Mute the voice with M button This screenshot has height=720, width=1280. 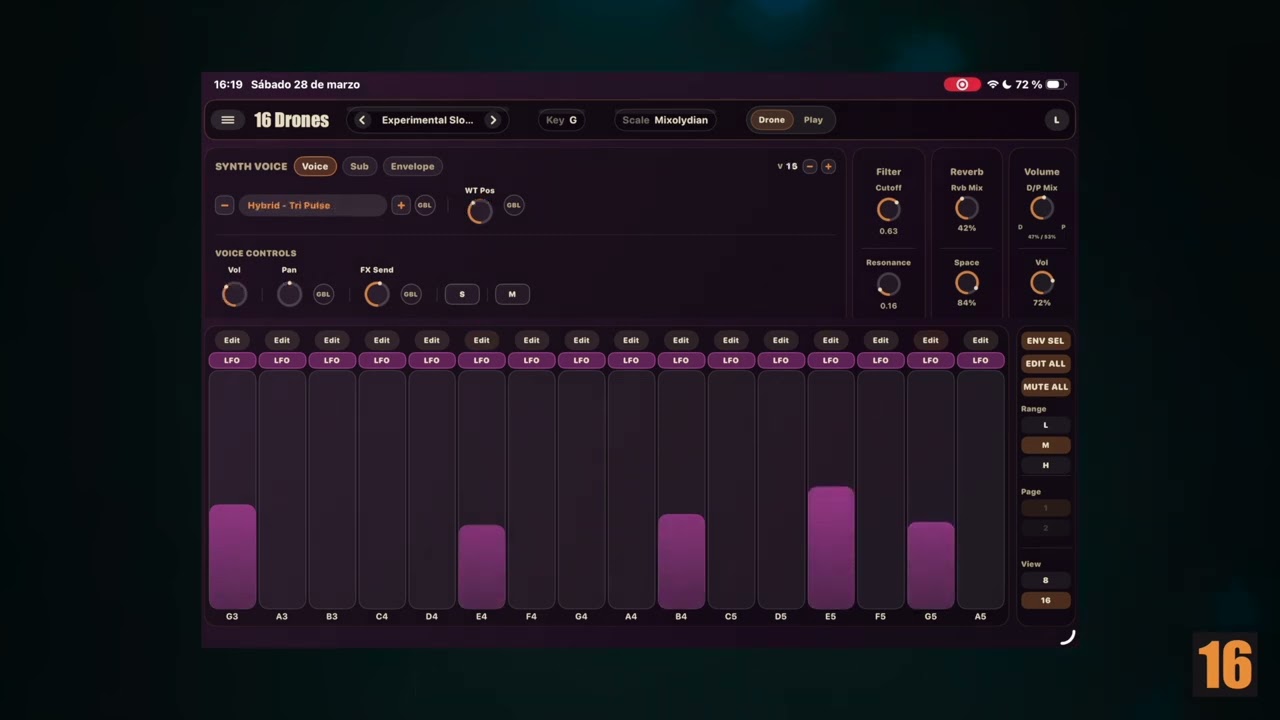coord(512,294)
